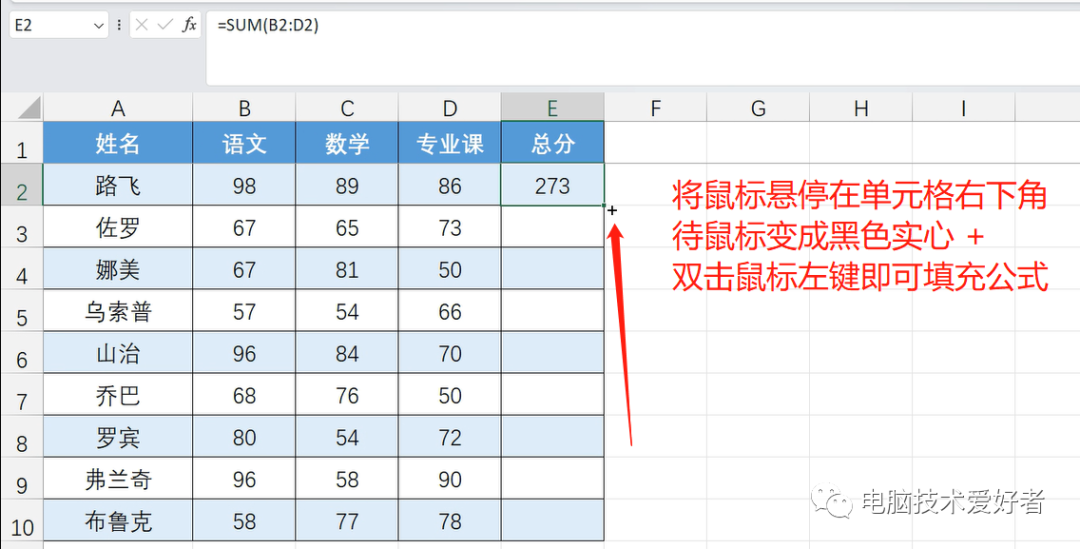The width and height of the screenshot is (1080, 549).
Task: Select column C header
Action: [347, 107]
